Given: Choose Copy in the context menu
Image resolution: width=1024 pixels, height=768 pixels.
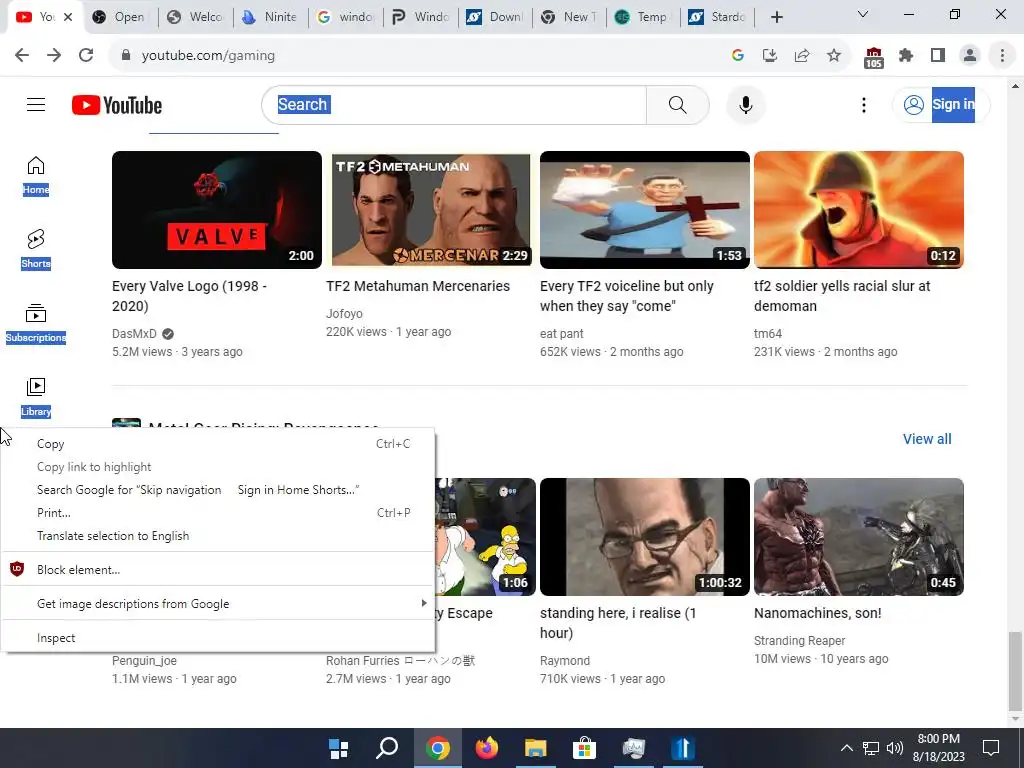Looking at the screenshot, I should [x=217, y=443].
